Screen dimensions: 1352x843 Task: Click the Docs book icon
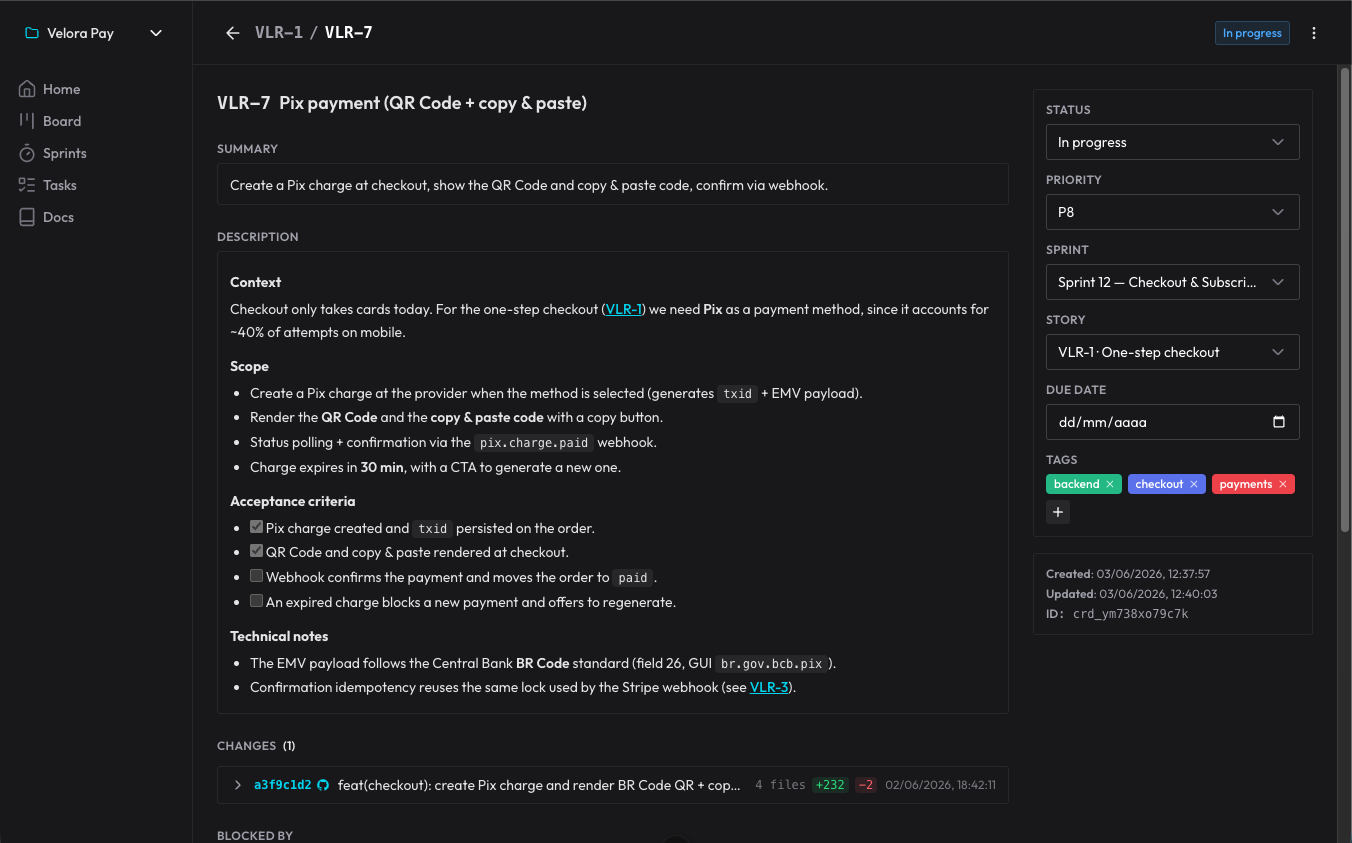tap(27, 217)
